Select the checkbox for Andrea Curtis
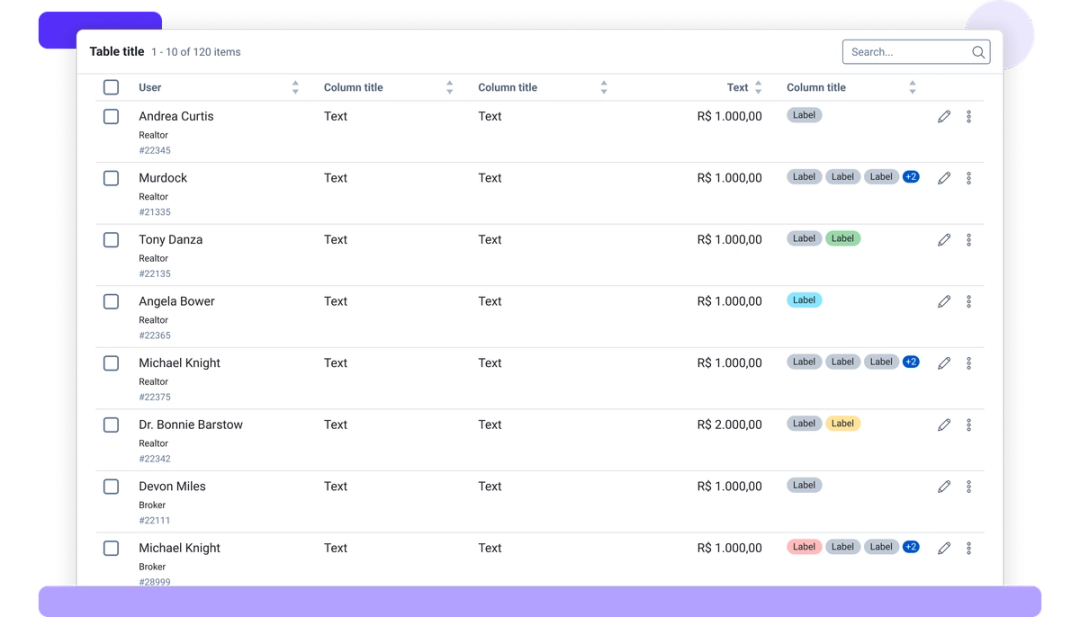This screenshot has width=1080, height=617. [111, 116]
